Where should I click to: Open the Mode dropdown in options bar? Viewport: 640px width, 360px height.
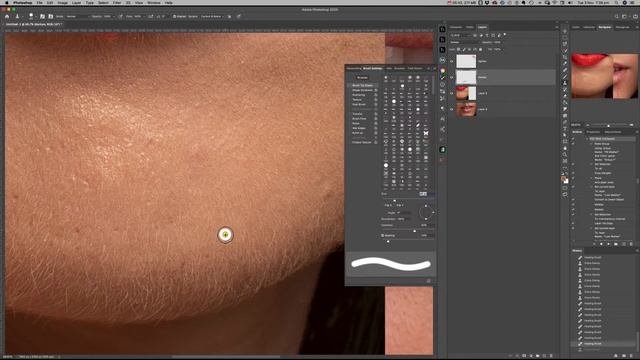(77, 16)
